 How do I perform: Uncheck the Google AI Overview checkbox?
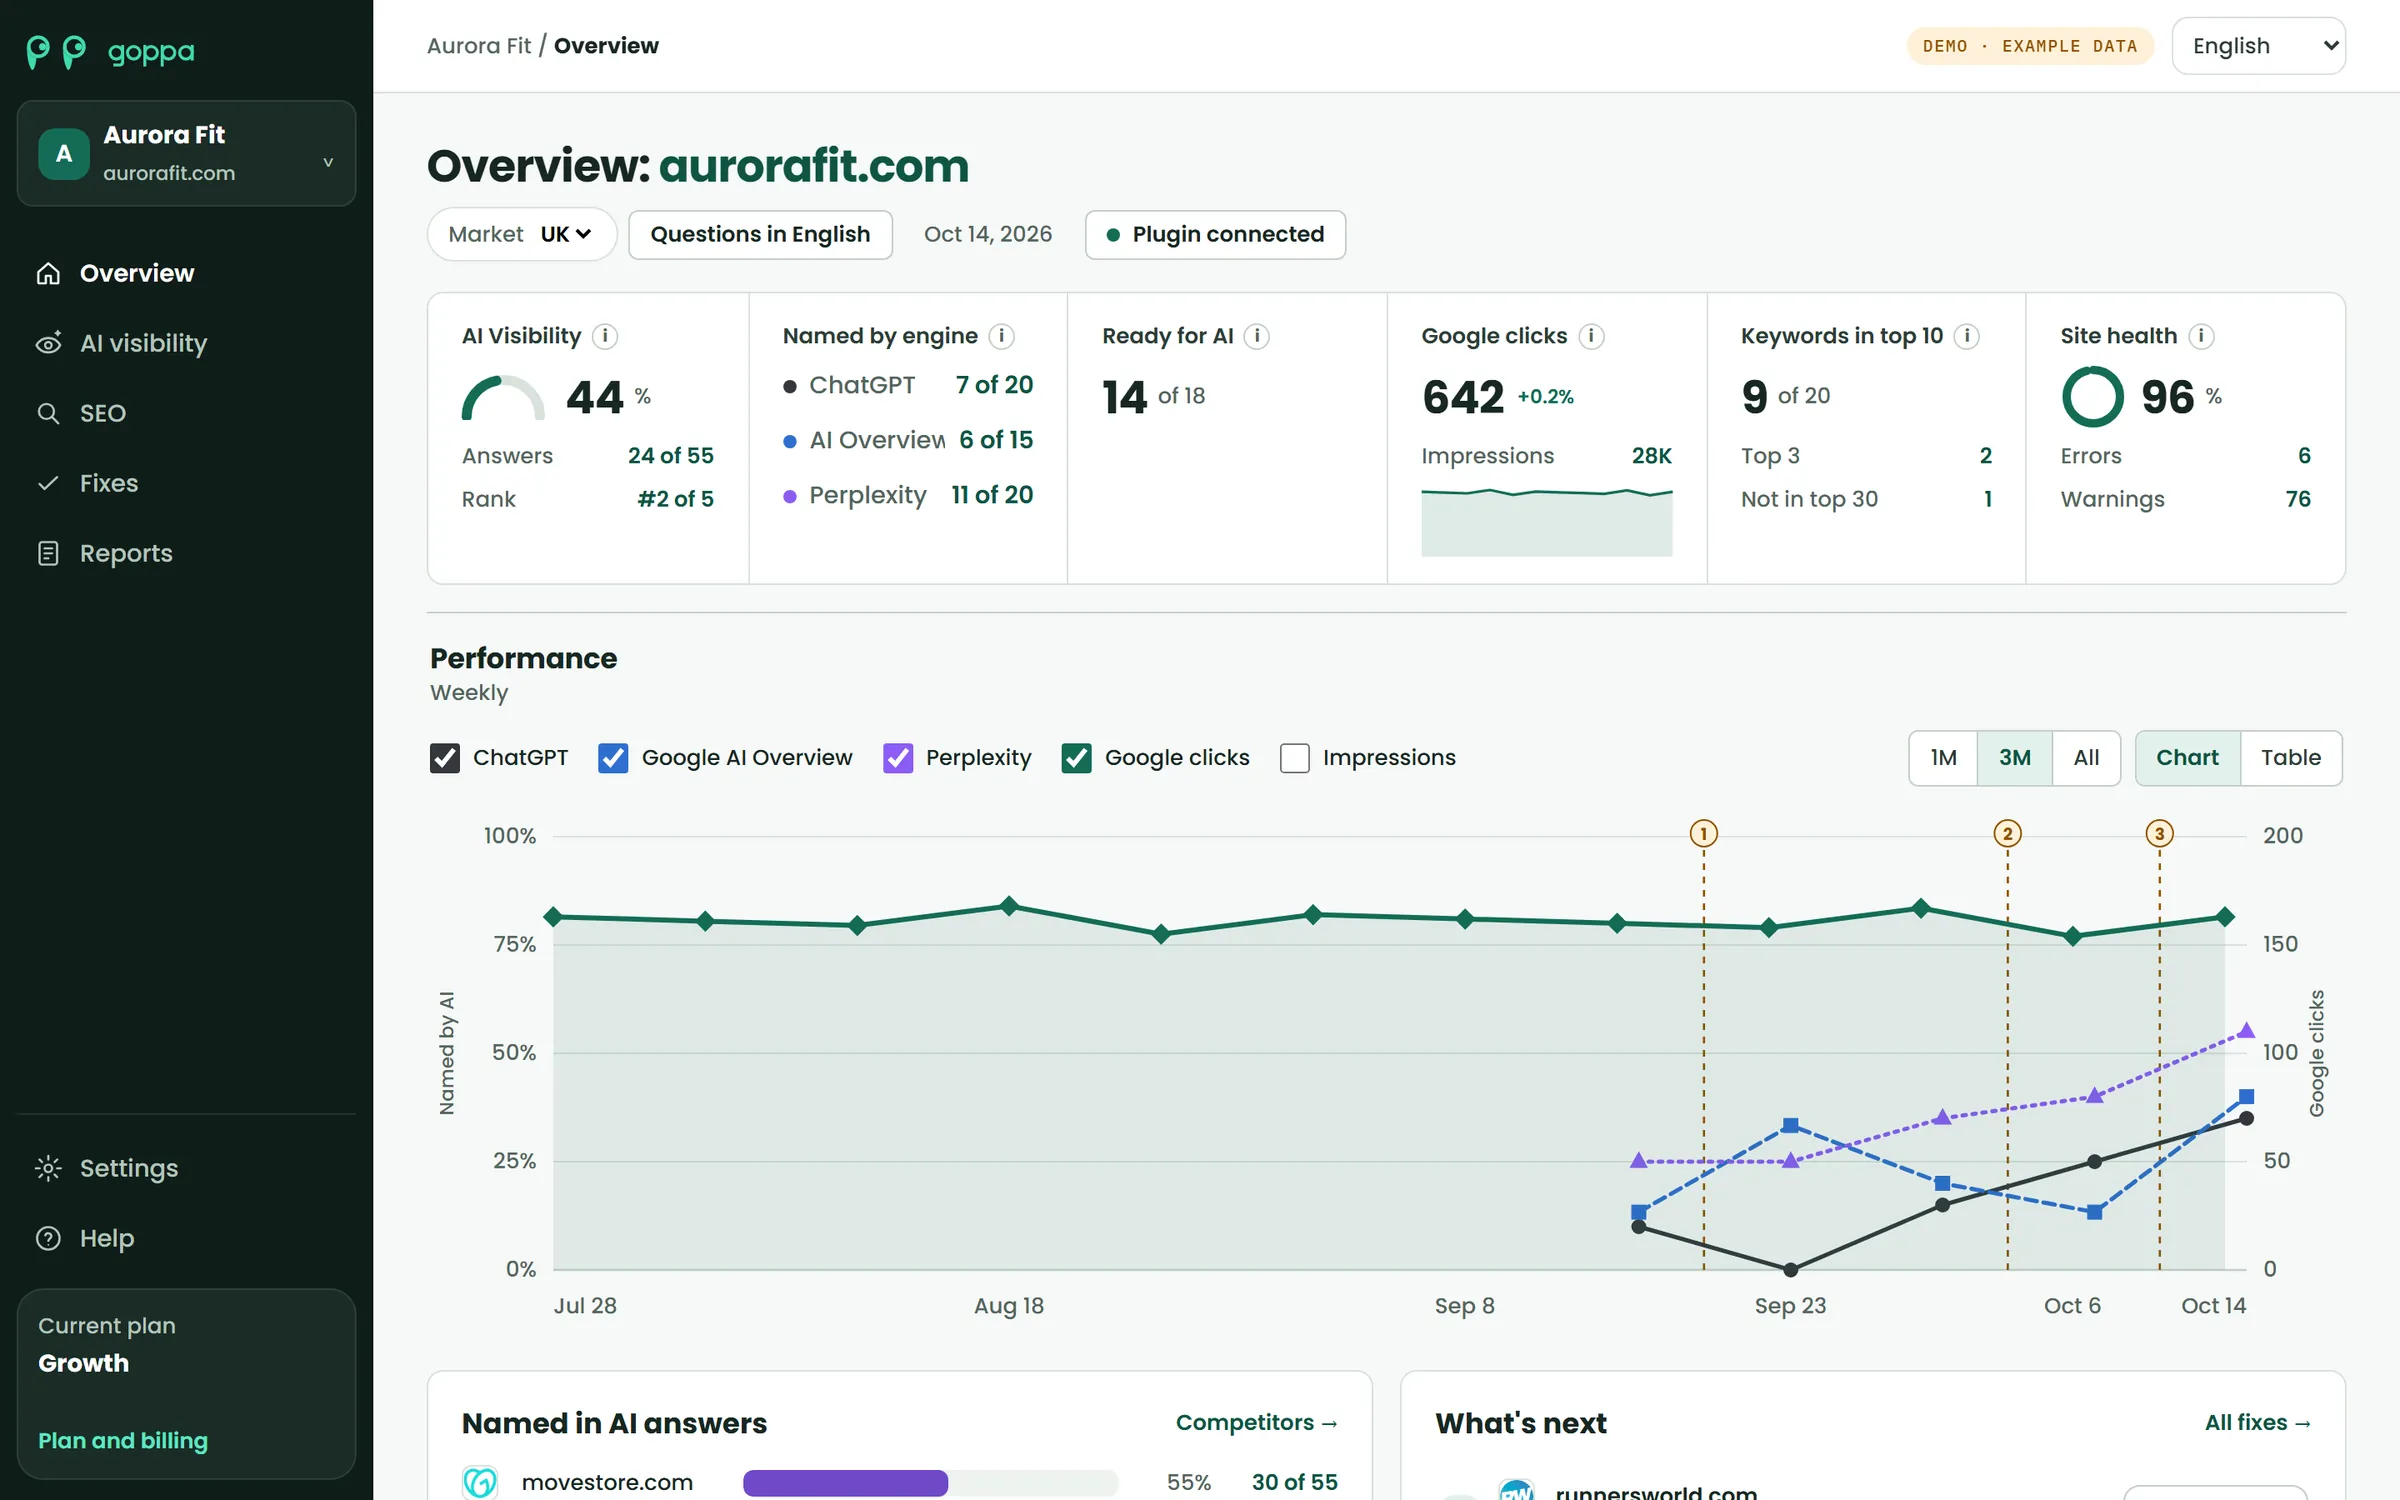[613, 758]
